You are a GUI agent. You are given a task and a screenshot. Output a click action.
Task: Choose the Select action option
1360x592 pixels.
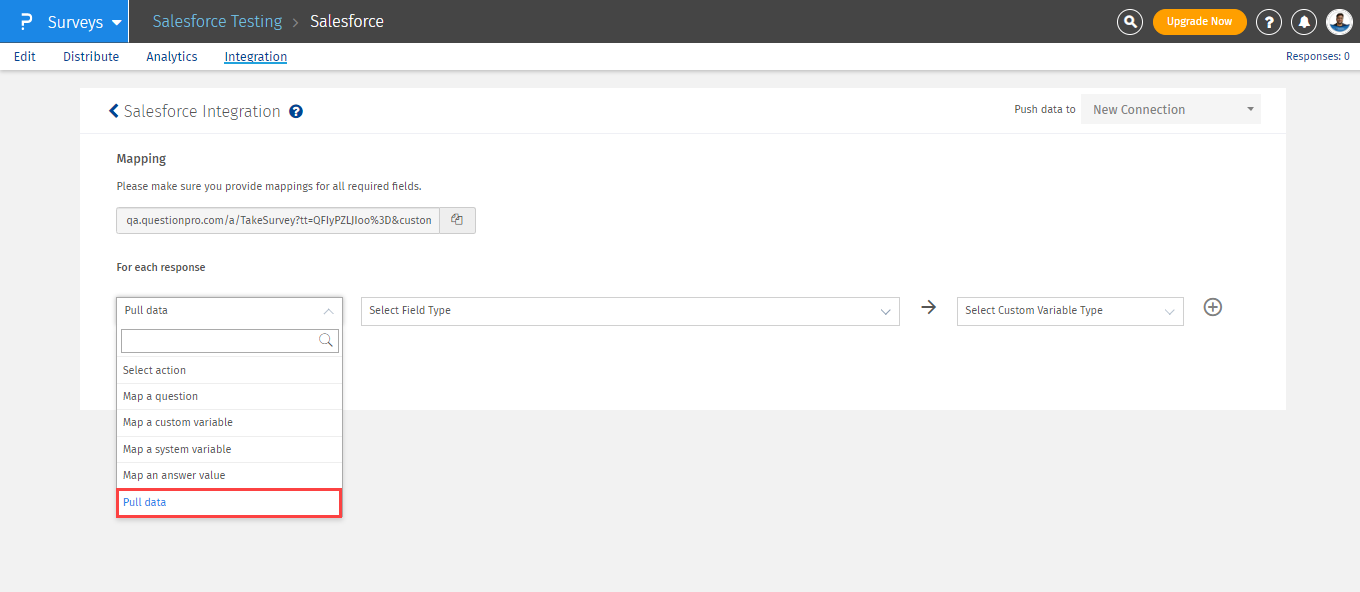click(229, 370)
